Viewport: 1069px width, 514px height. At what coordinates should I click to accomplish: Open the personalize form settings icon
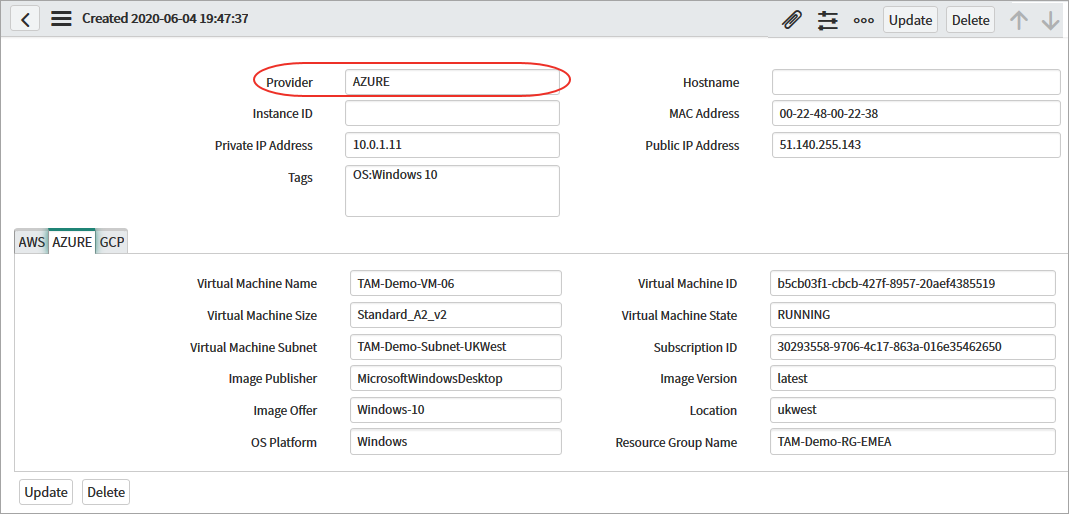(828, 20)
